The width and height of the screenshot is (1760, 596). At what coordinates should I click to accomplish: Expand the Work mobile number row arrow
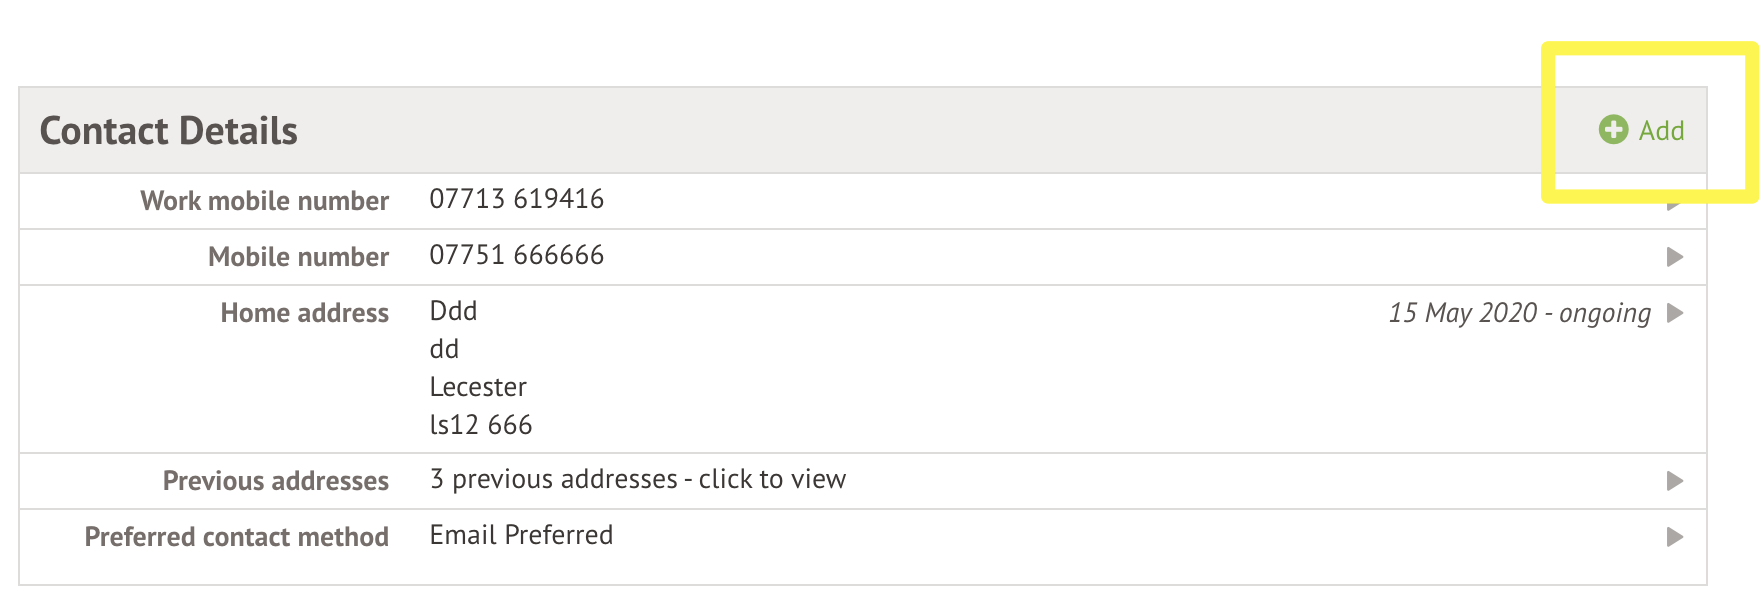(1674, 206)
